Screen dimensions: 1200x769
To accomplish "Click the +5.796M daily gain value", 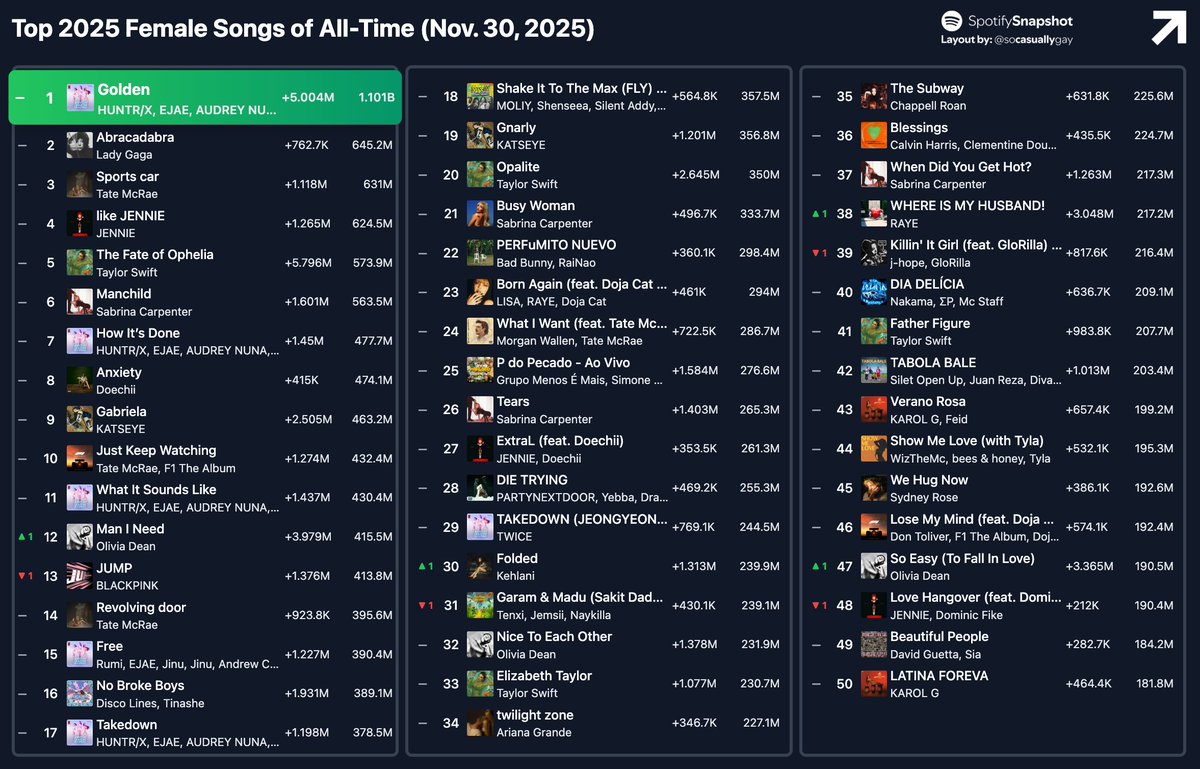I will 306,263.
